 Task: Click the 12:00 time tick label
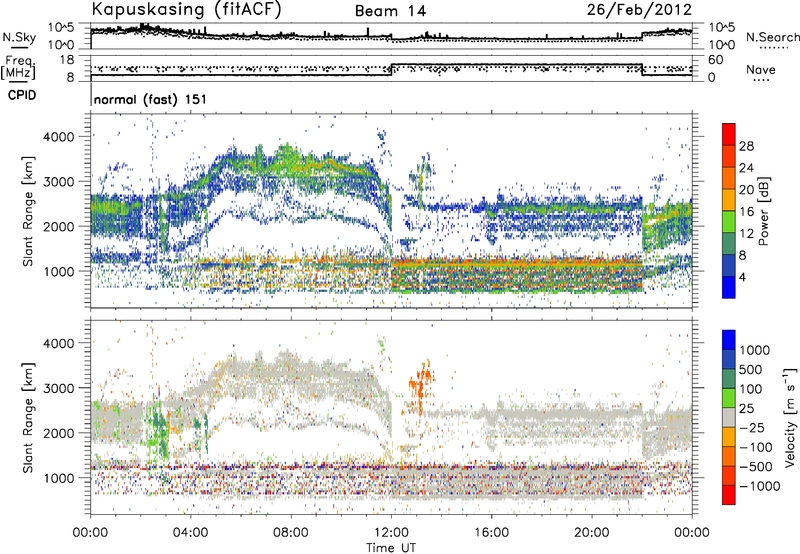(391, 533)
